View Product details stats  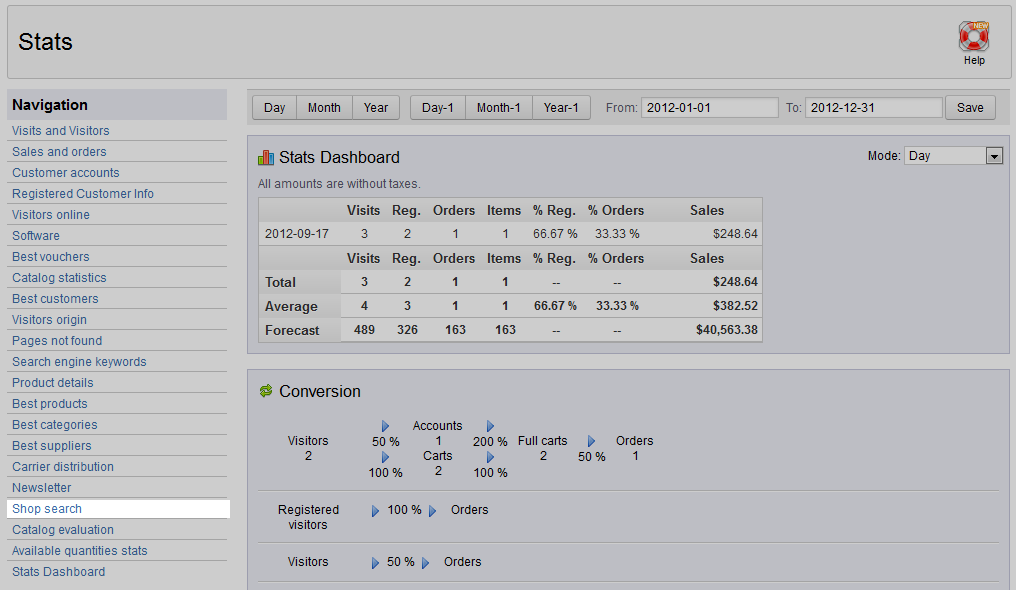[x=52, y=383]
